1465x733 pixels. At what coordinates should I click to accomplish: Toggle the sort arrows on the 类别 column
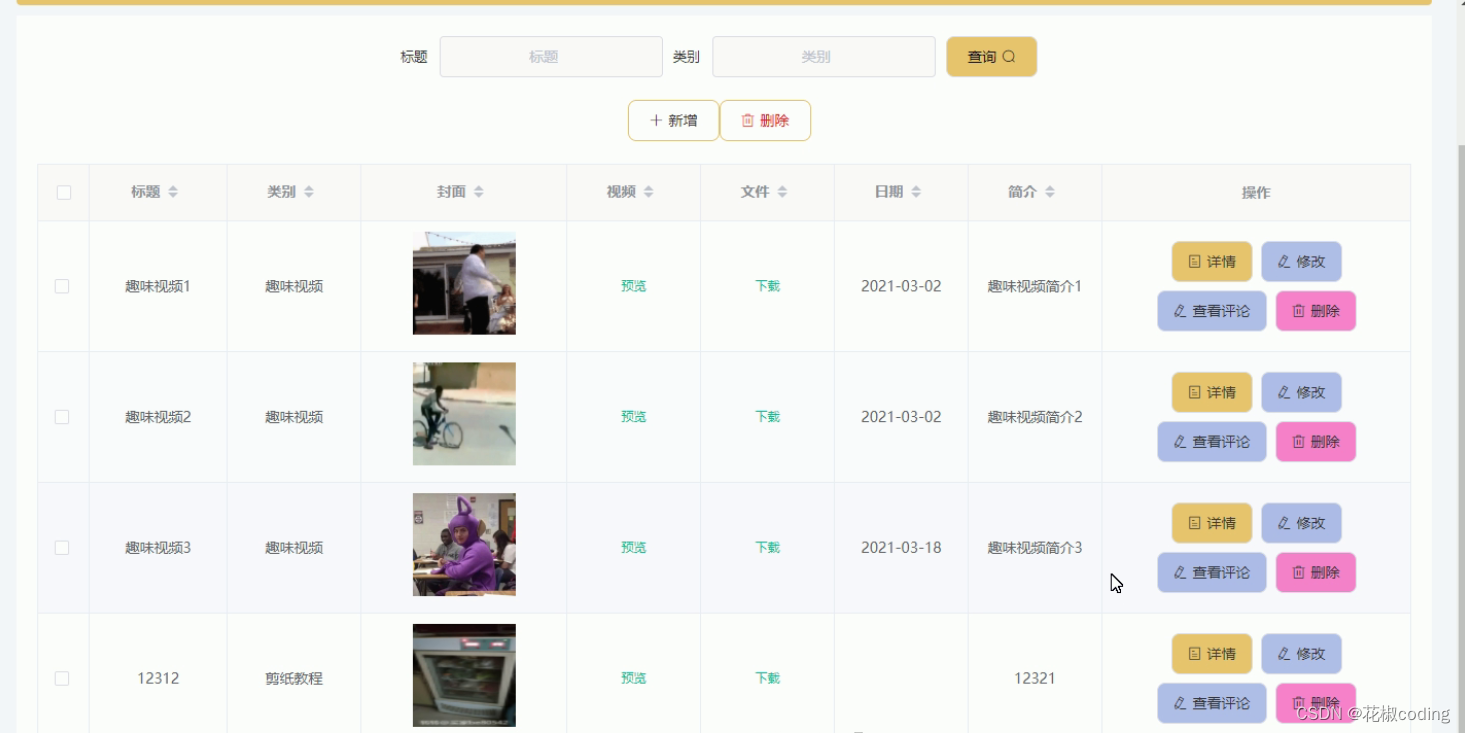click(308, 191)
